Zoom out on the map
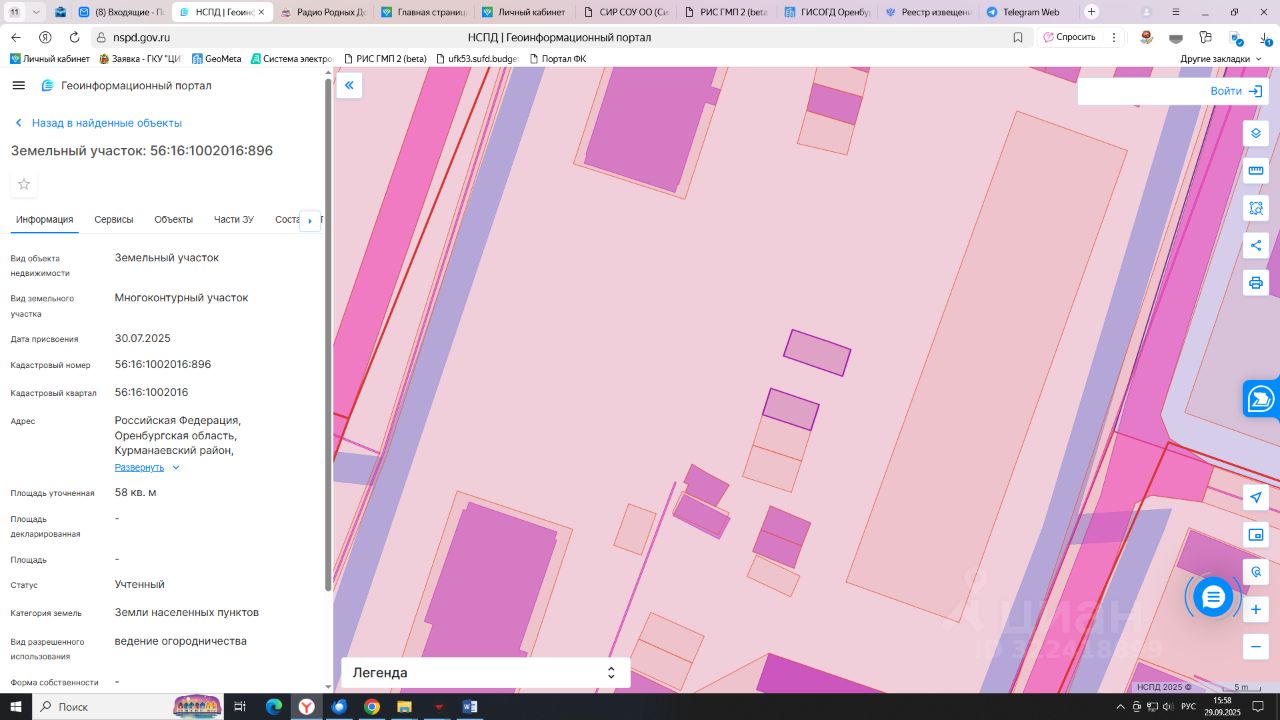Image resolution: width=1280 pixels, height=720 pixels. pyautogui.click(x=1256, y=646)
